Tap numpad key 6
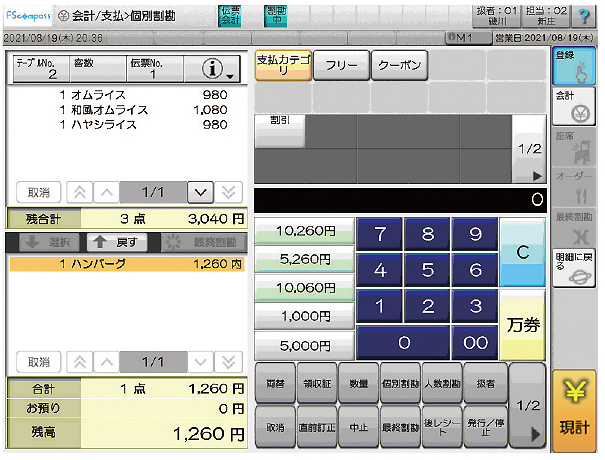The image size is (605, 460). point(475,270)
